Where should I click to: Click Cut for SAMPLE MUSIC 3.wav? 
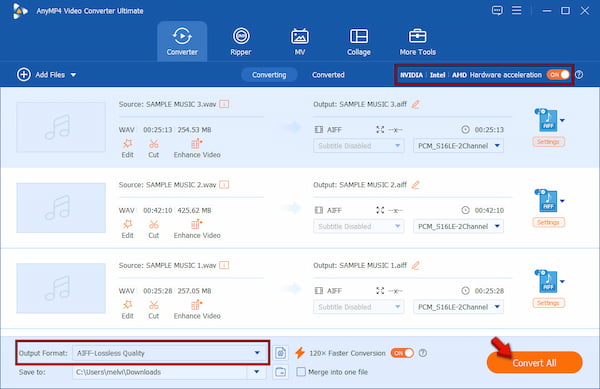pos(153,149)
